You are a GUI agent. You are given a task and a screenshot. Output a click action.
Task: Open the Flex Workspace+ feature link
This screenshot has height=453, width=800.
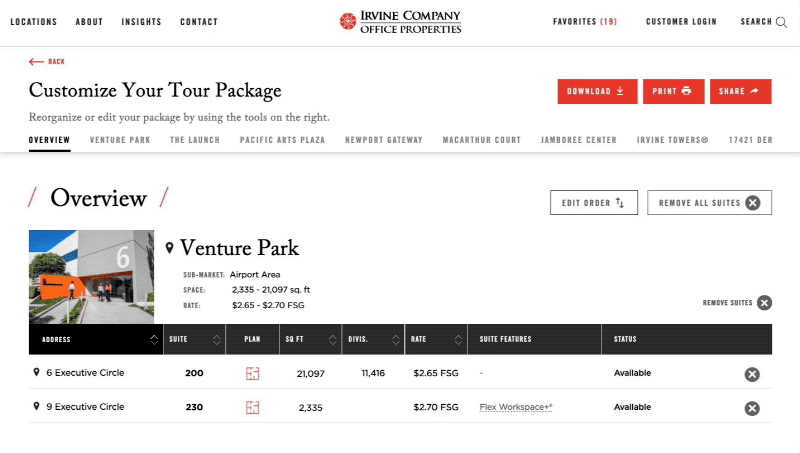pyautogui.click(x=516, y=407)
